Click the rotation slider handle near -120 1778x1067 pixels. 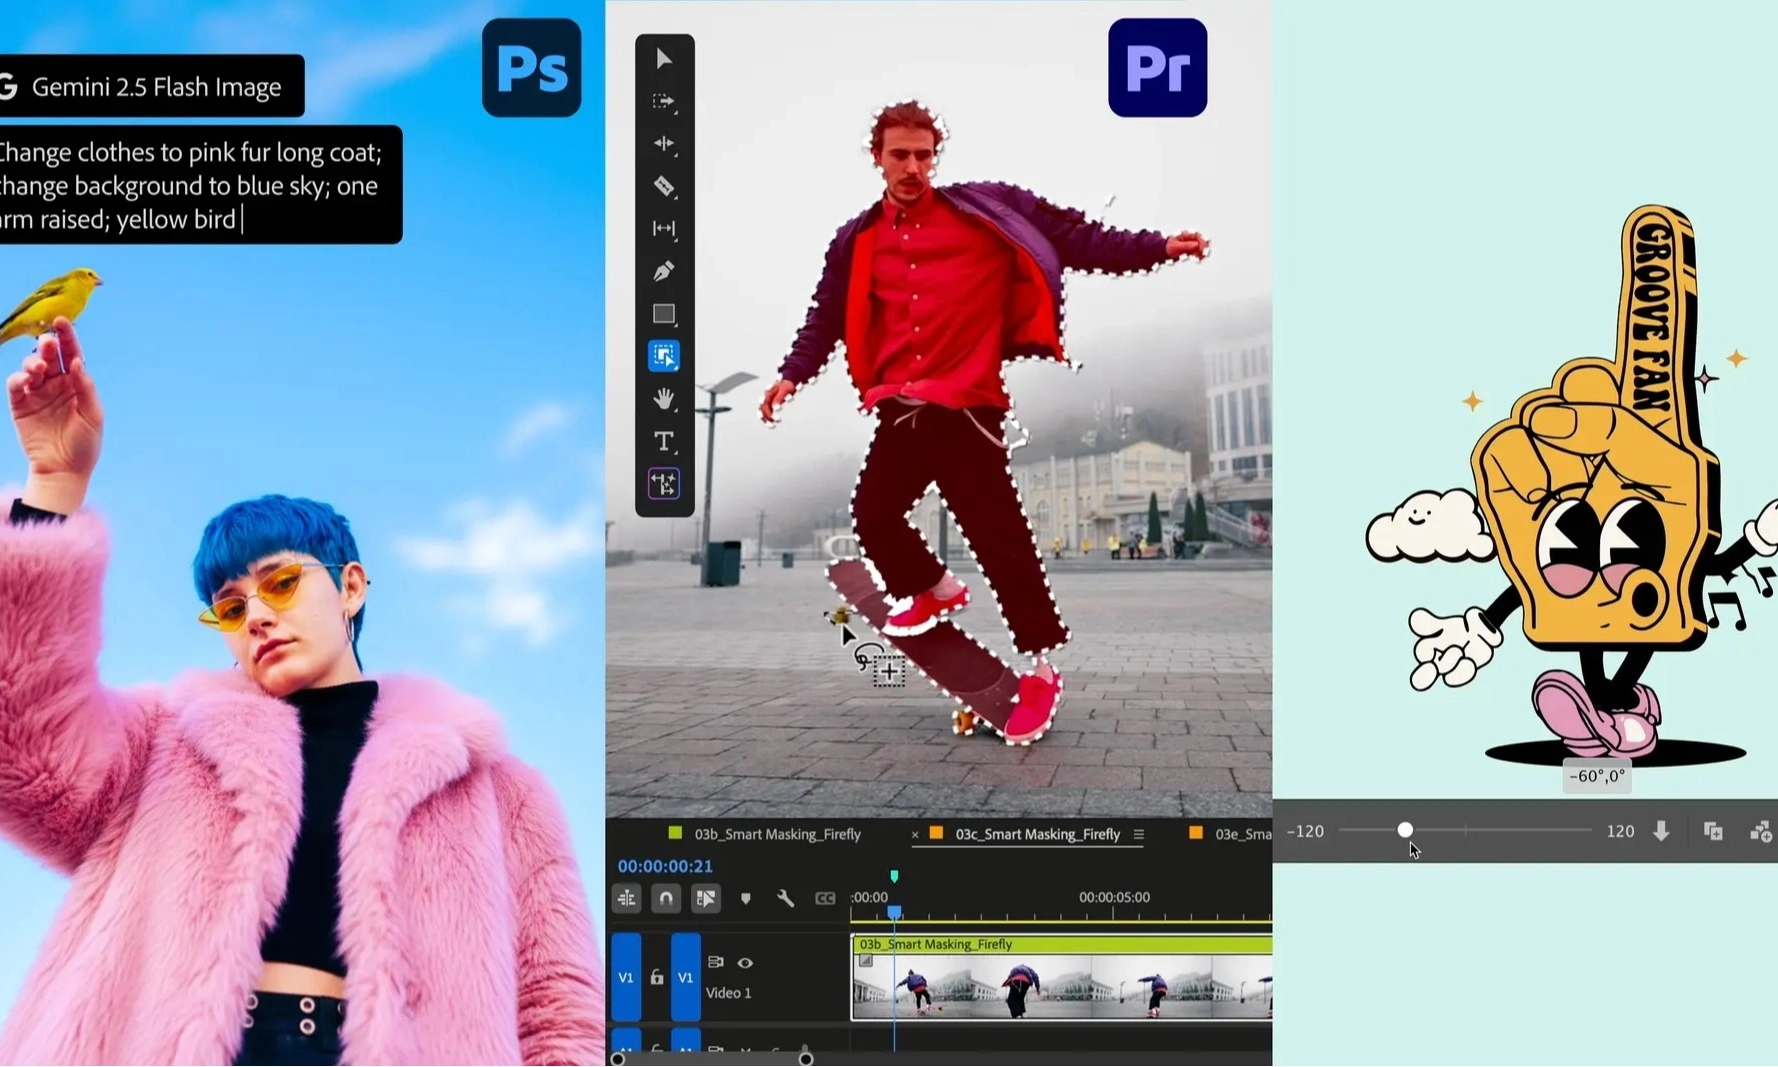click(x=1406, y=830)
